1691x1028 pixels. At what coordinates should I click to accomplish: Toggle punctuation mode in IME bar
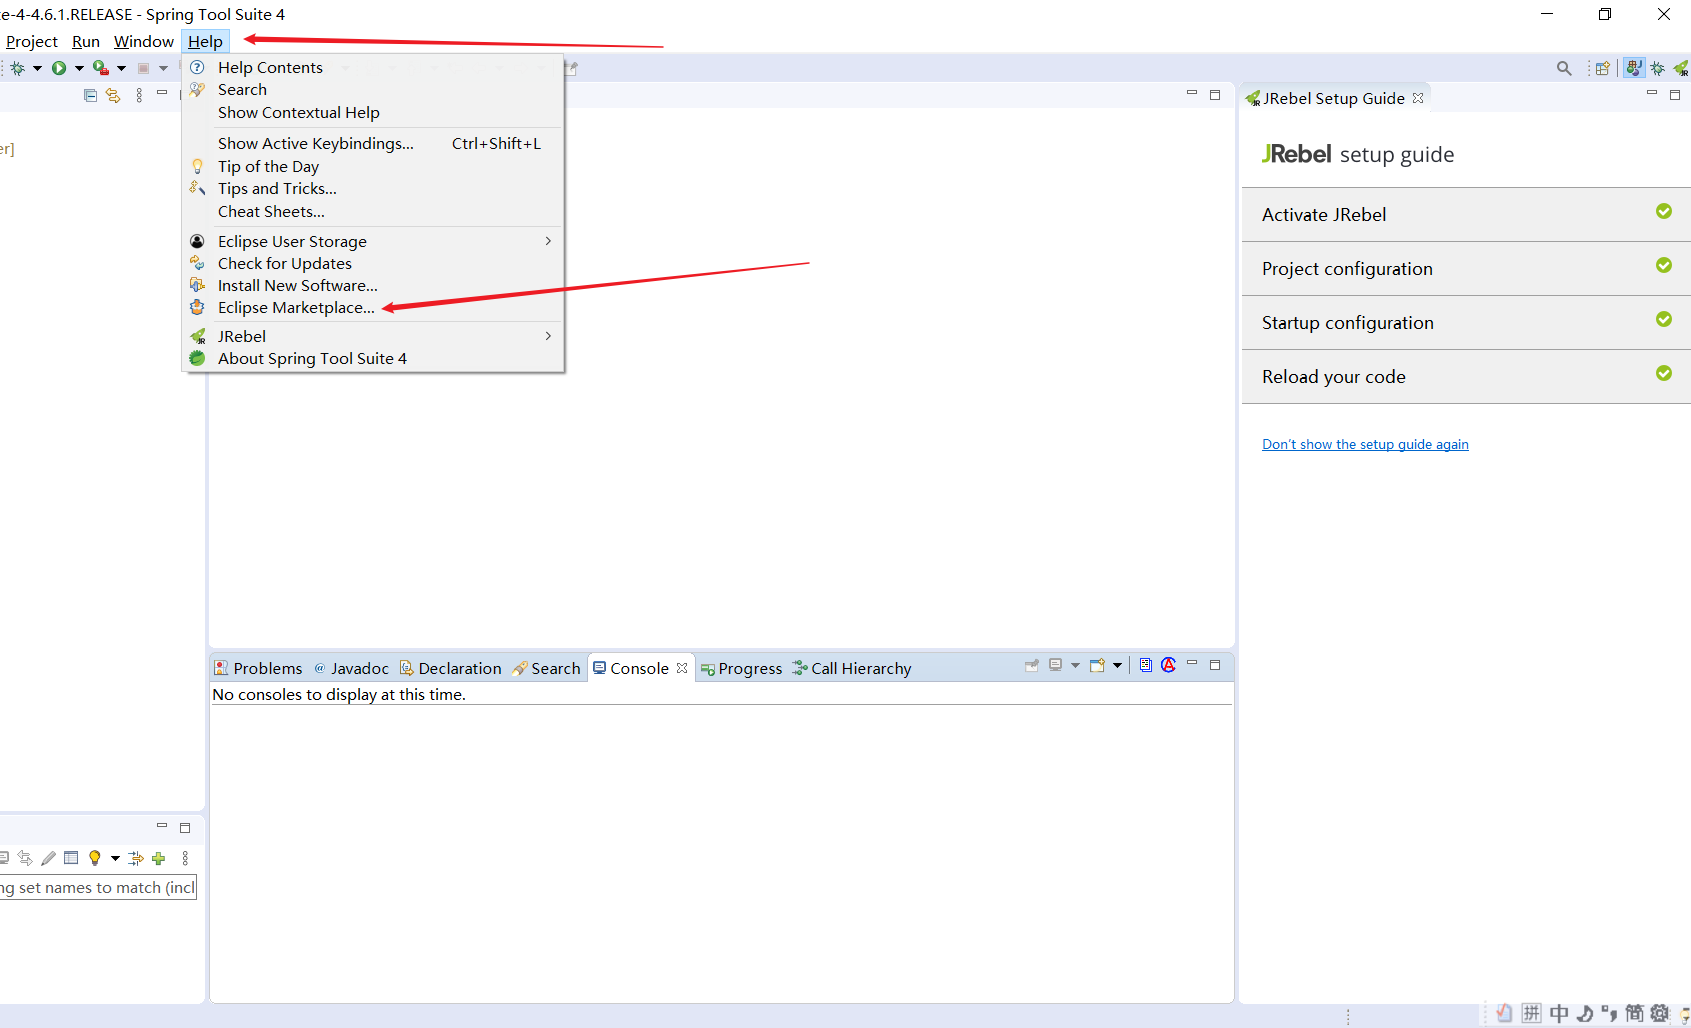point(1609,1014)
